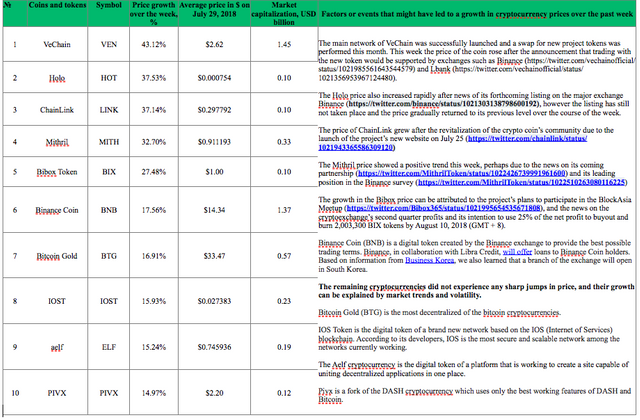This screenshot has height=420, width=640.
Task: Click the $1.00 average price cell
Action: pyautogui.click(x=214, y=172)
